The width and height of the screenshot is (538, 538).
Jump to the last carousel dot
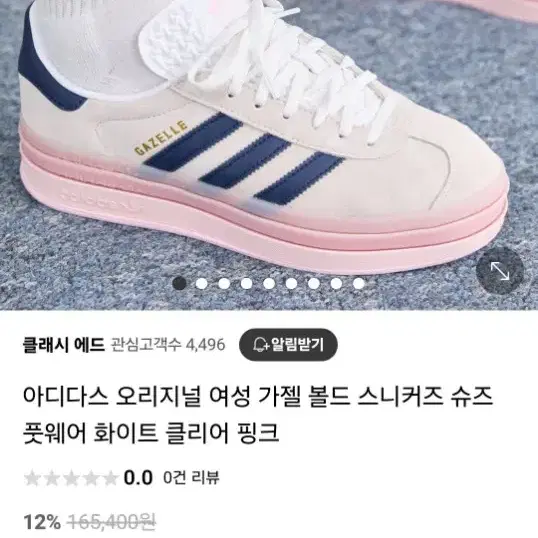[x=359, y=283]
